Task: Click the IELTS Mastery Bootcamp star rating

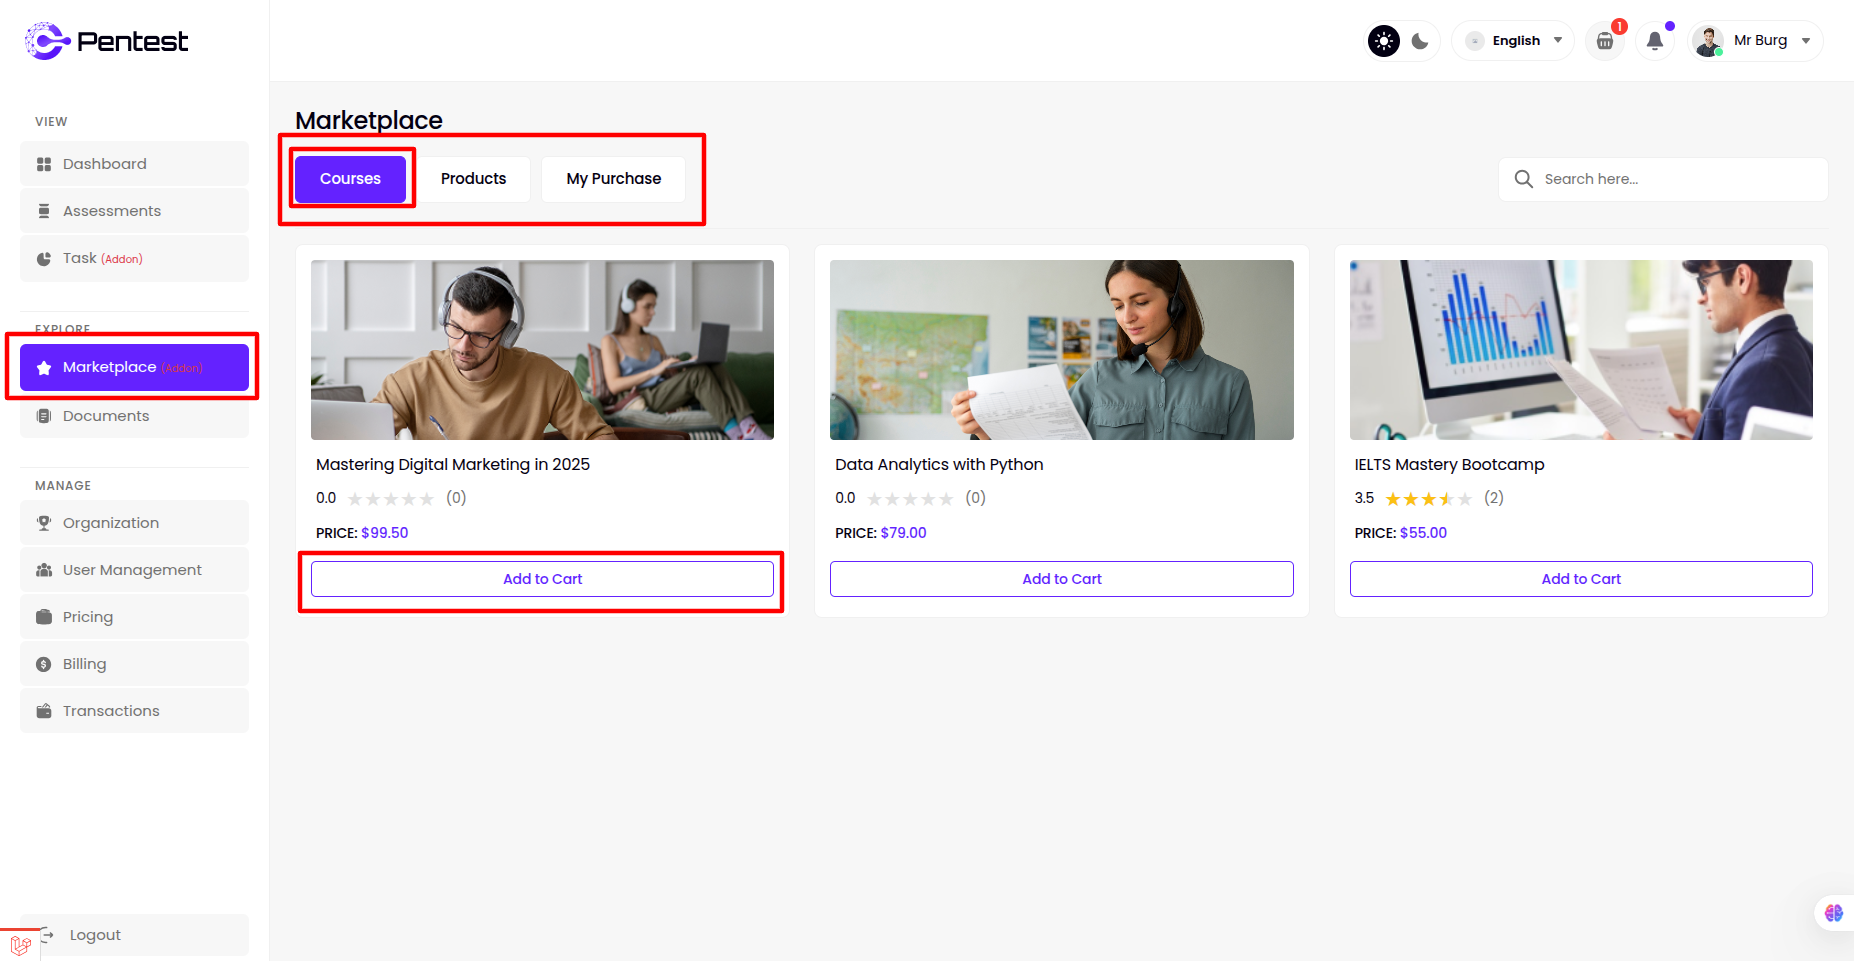Action: (1428, 499)
